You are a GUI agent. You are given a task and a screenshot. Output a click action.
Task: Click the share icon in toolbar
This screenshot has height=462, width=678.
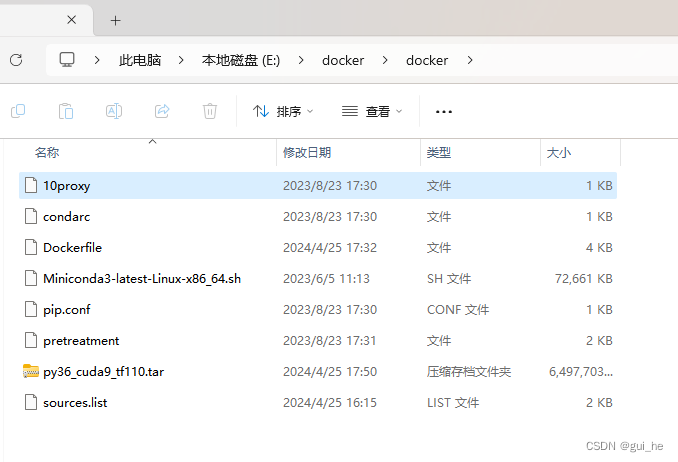[162, 111]
